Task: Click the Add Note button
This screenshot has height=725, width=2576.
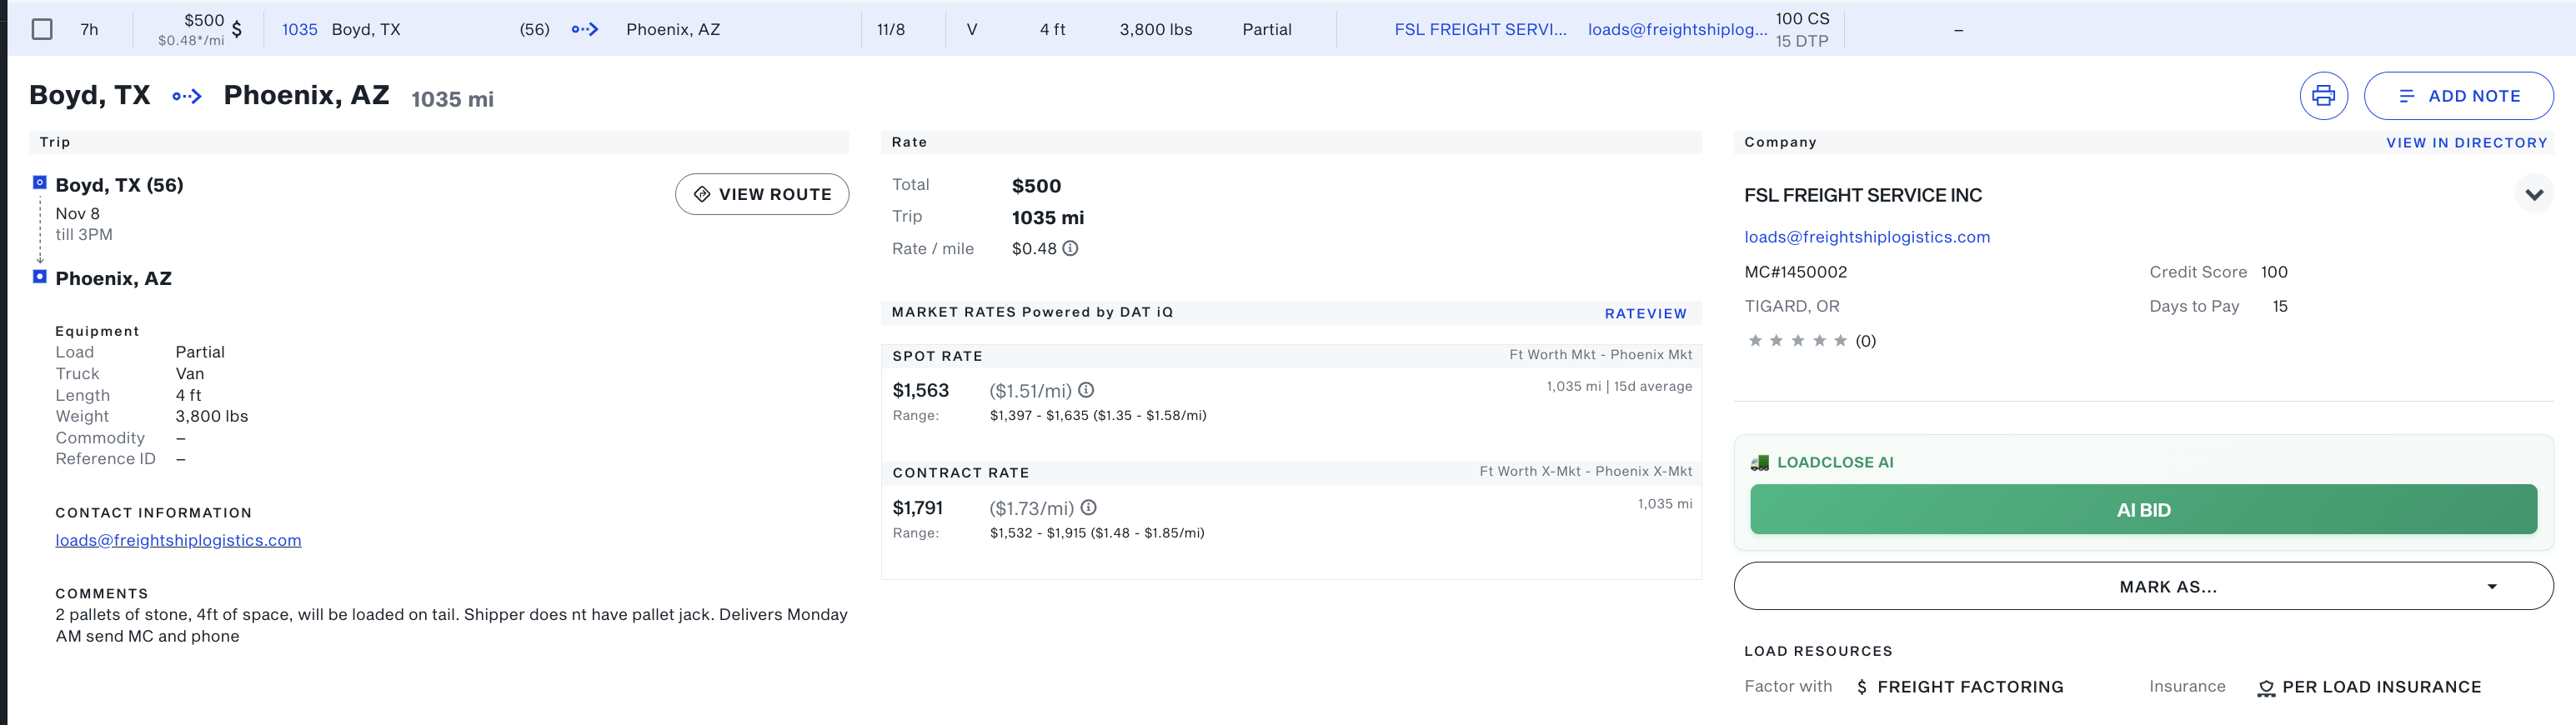Action: [x=2457, y=96]
